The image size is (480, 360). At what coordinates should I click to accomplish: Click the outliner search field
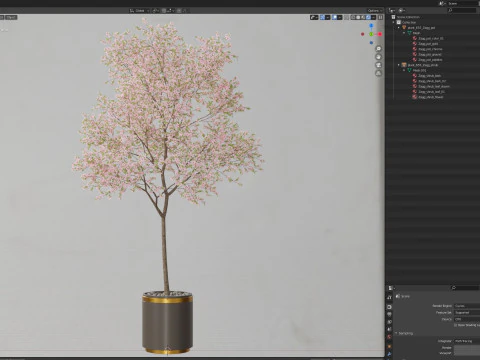click(462, 11)
